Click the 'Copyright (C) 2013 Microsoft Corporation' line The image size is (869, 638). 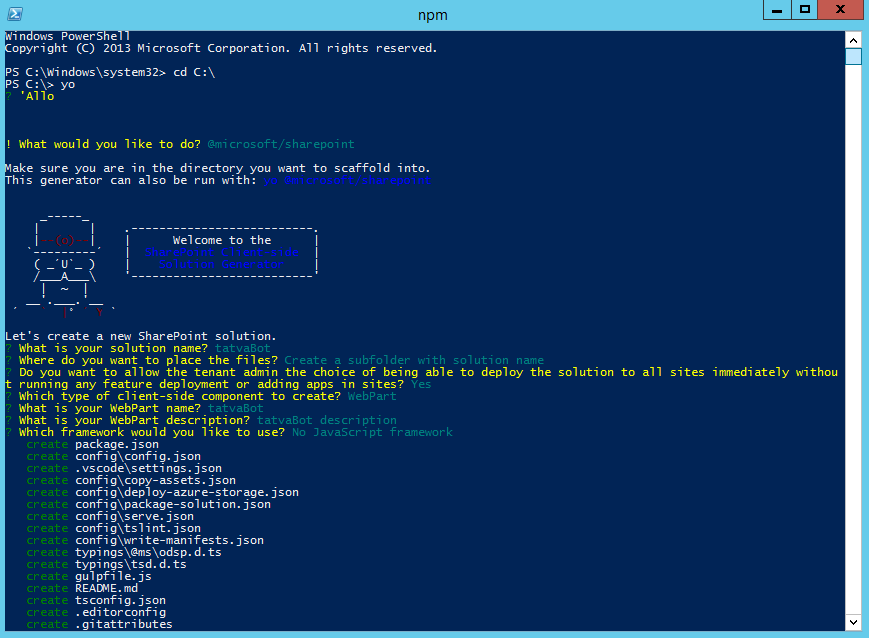click(221, 48)
